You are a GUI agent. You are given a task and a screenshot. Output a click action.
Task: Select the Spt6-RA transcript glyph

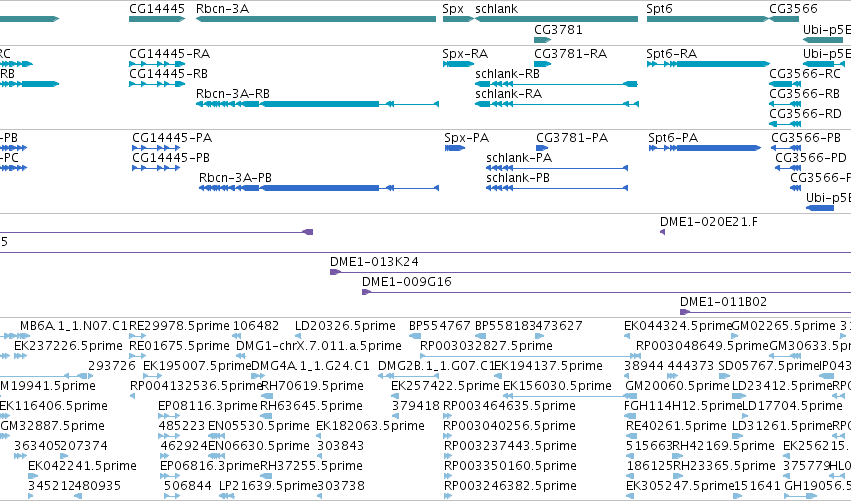(x=708, y=64)
